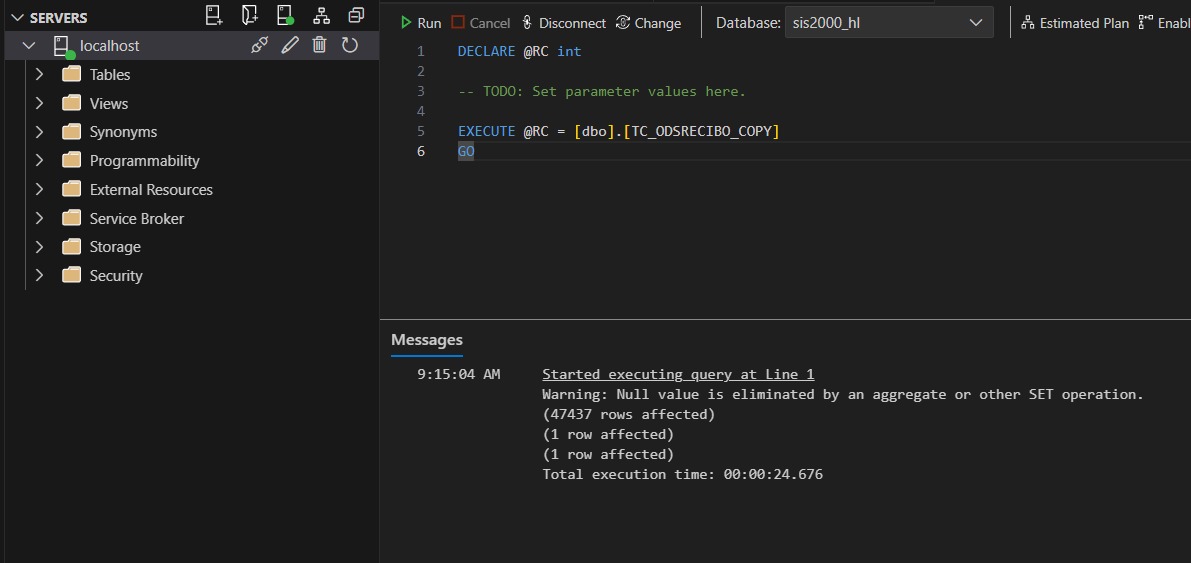Expand the Programmability folder
The height and width of the screenshot is (563, 1191).
coord(40,161)
